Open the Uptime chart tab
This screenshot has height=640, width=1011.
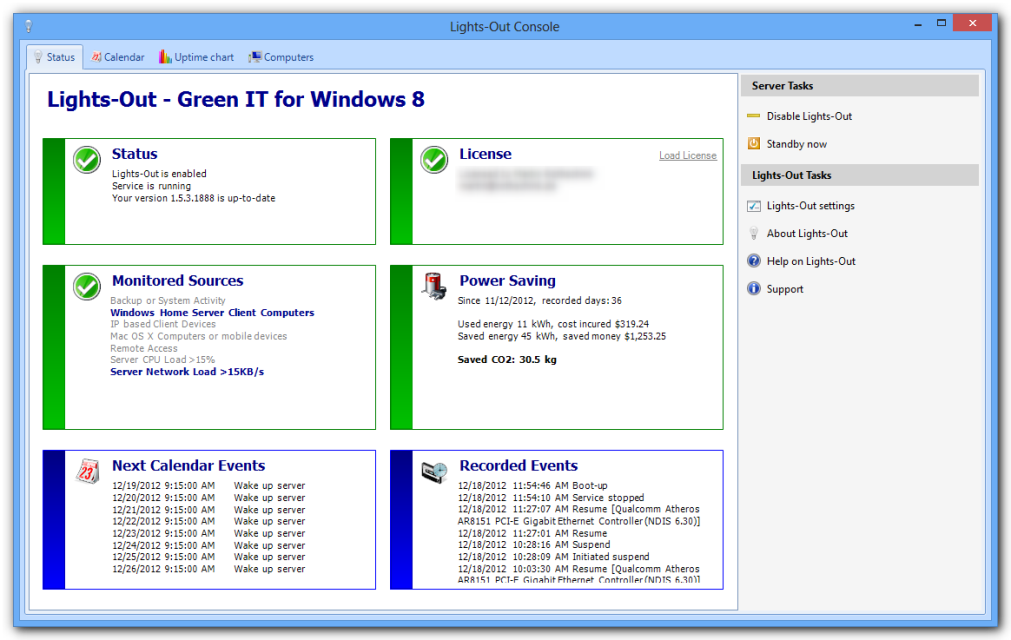[196, 57]
